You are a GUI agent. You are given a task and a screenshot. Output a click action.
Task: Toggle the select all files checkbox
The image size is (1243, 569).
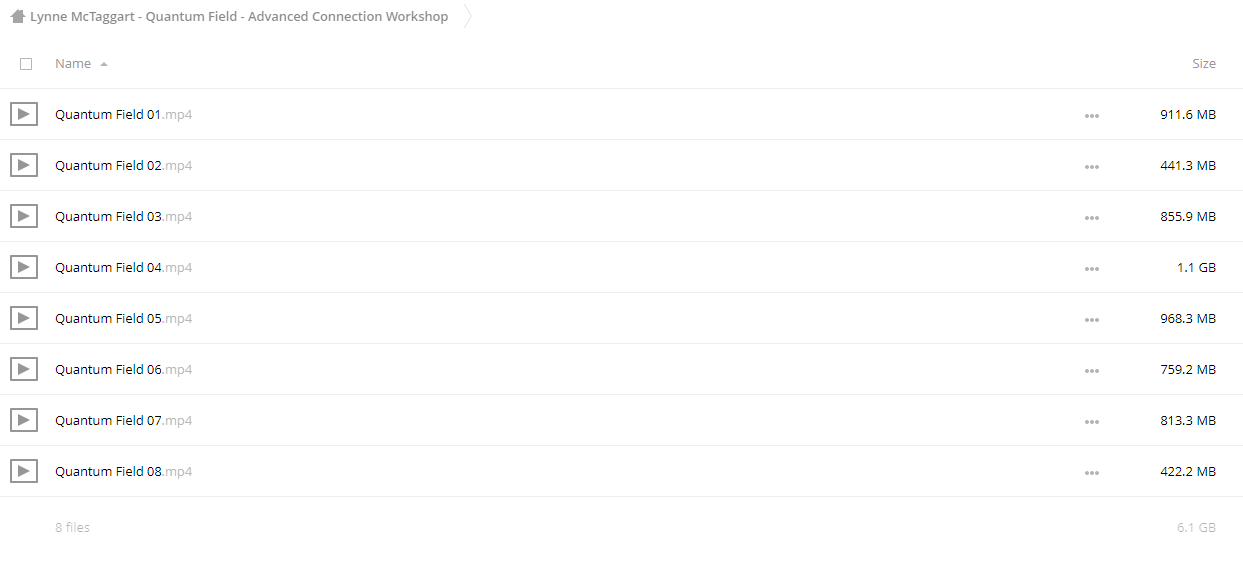click(x=26, y=64)
